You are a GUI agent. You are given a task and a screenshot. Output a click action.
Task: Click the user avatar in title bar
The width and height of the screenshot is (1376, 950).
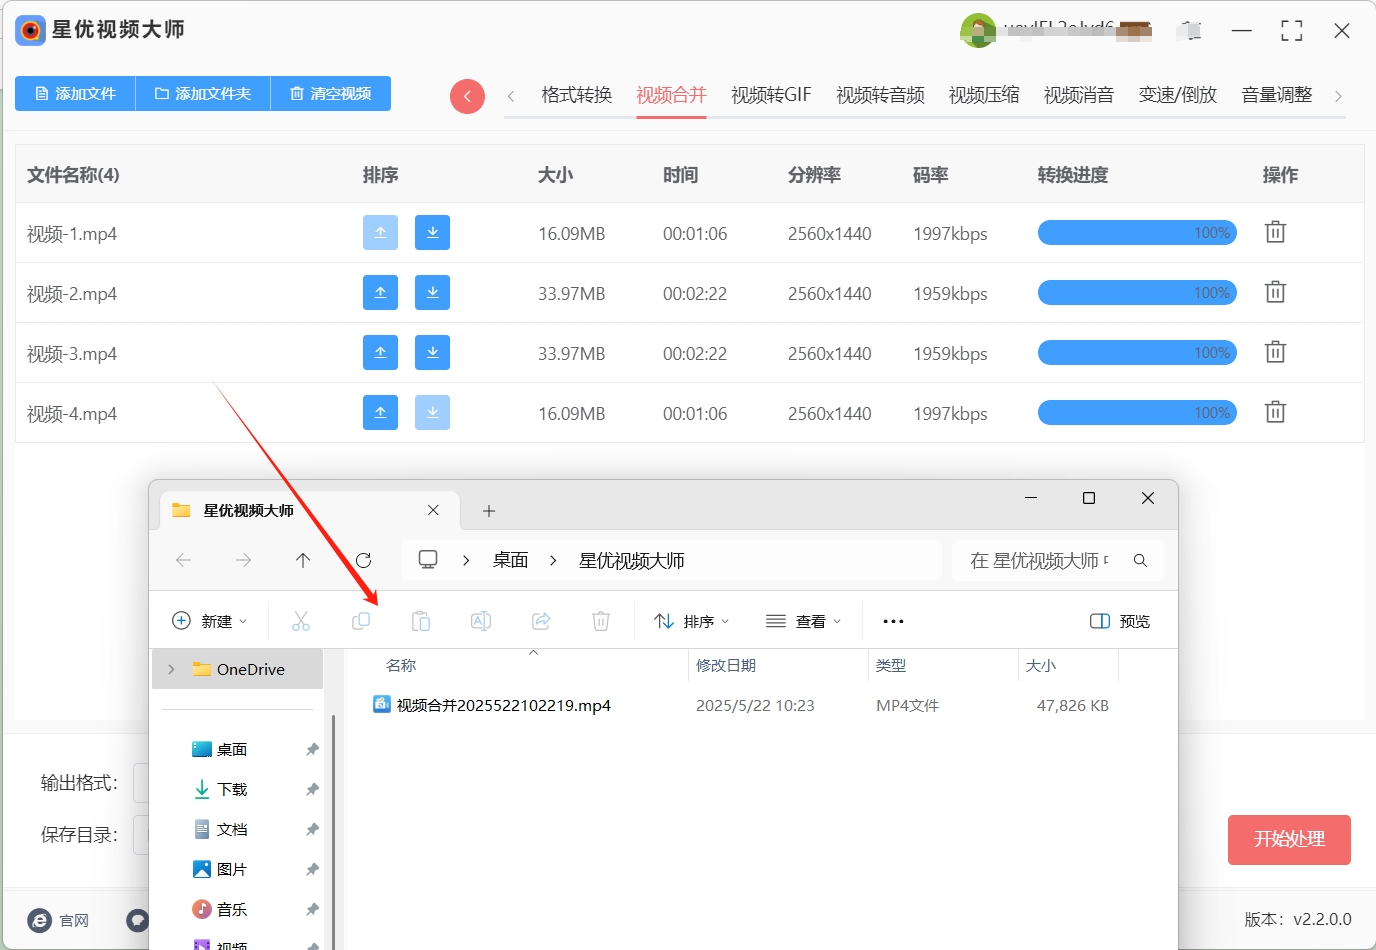point(977,30)
